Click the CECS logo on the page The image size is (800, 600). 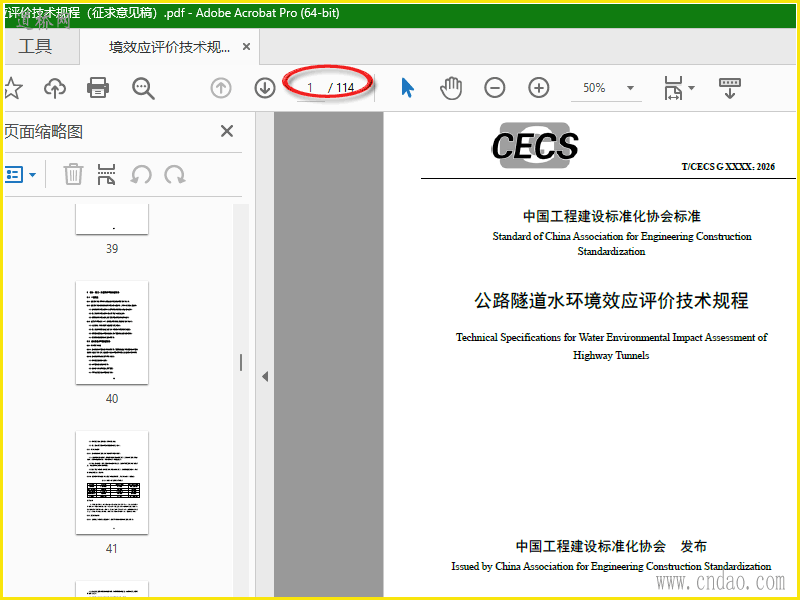[x=535, y=145]
